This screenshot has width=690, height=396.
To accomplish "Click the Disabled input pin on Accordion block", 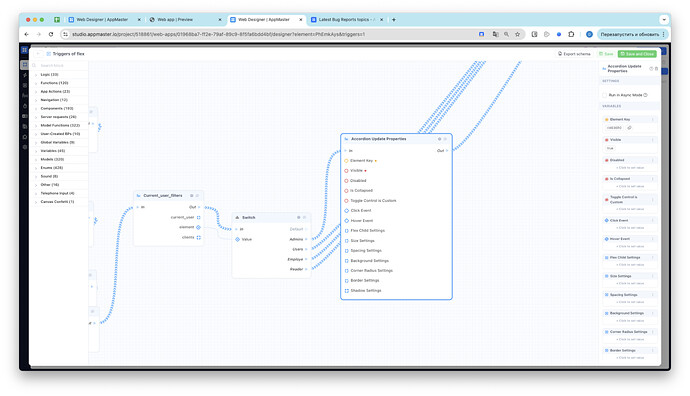I will click(346, 181).
